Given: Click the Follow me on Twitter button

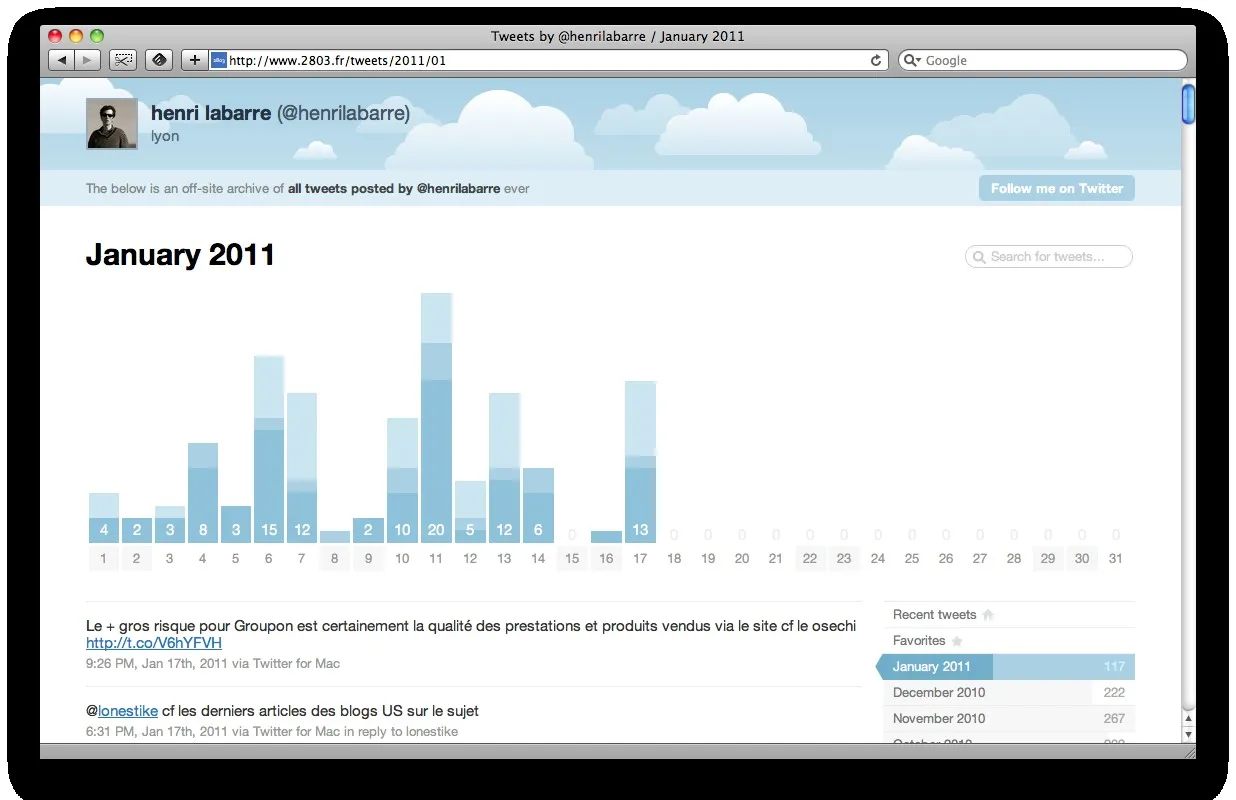Looking at the screenshot, I should 1056,188.
